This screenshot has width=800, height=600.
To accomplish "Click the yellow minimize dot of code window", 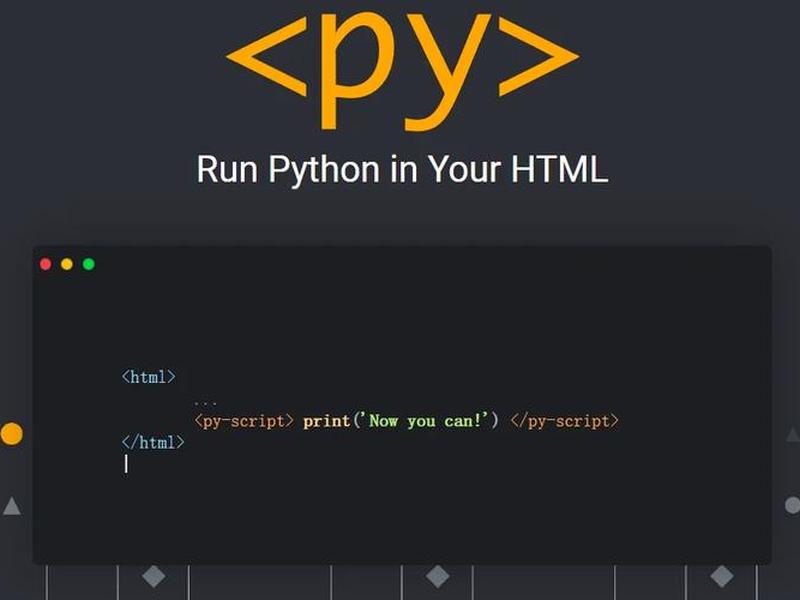I will tap(67, 264).
